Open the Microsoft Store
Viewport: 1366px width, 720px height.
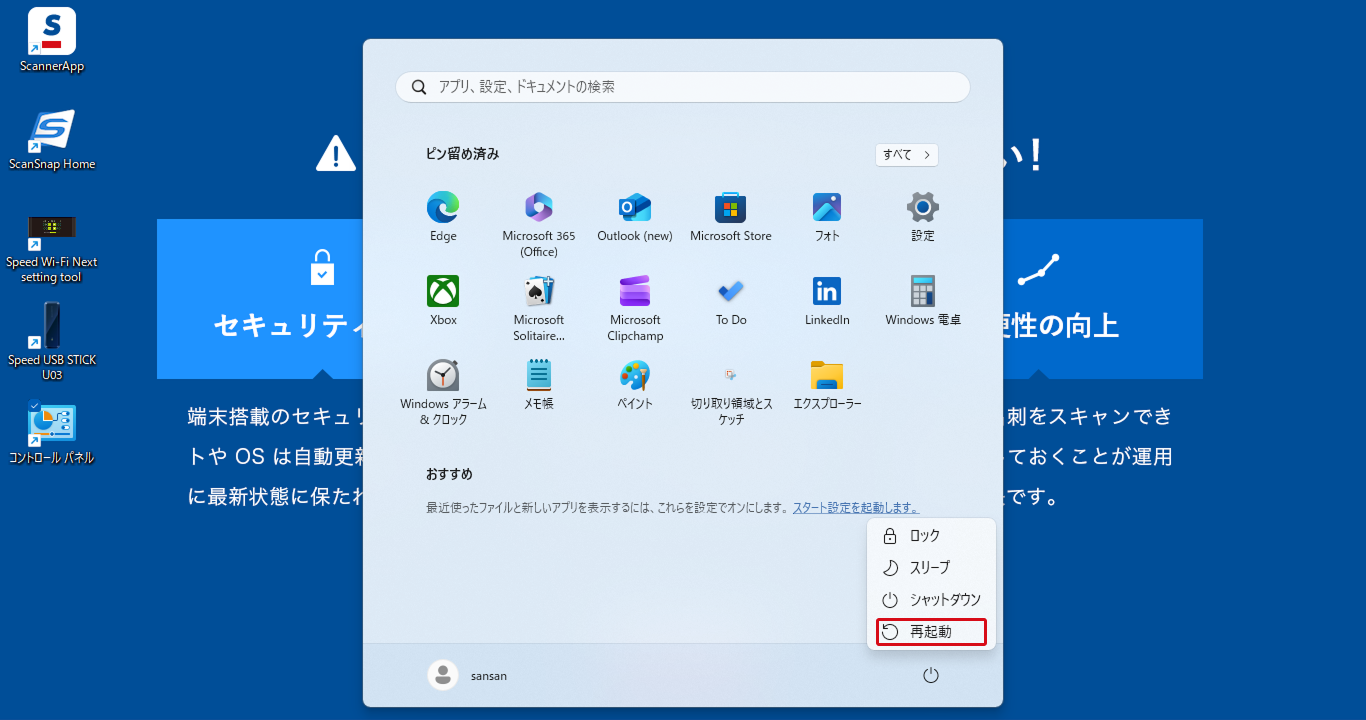[x=731, y=217]
